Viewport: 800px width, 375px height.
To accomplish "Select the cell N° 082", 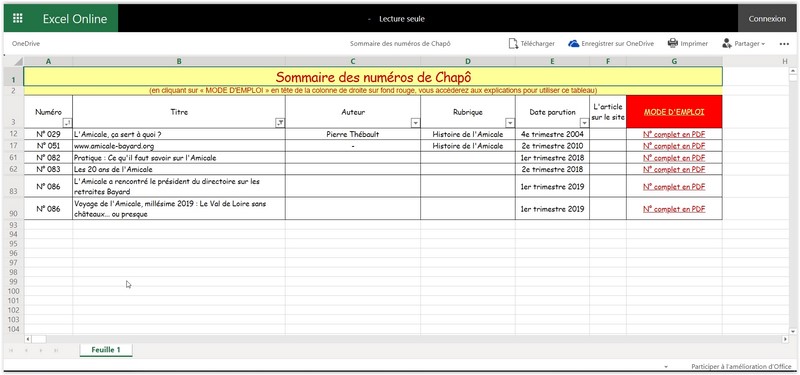I will (x=48, y=158).
